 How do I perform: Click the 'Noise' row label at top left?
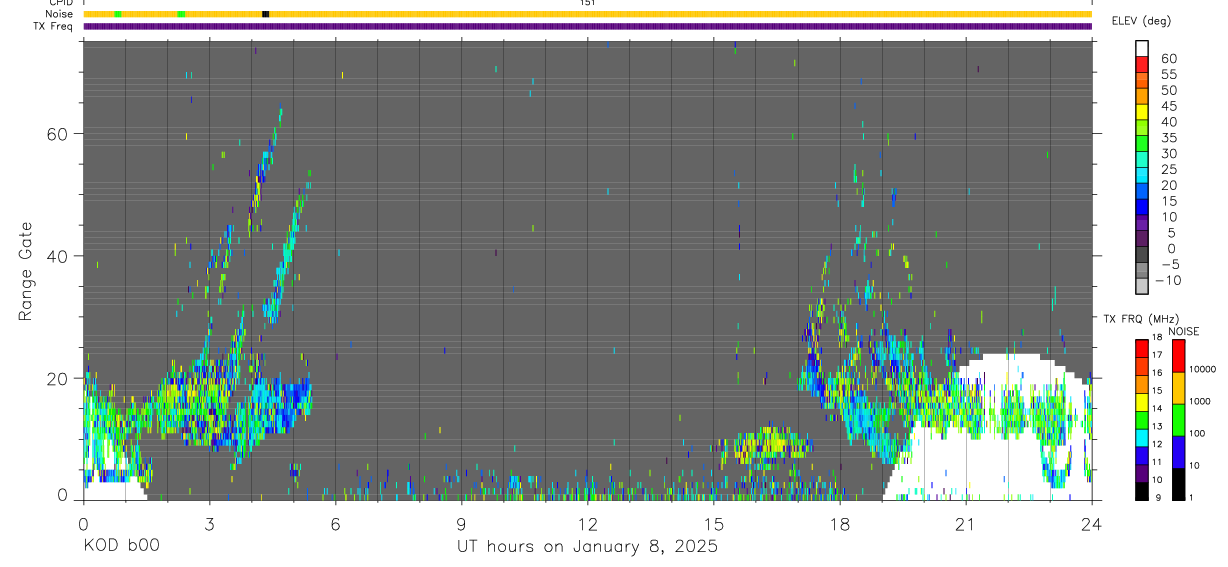pos(61,14)
